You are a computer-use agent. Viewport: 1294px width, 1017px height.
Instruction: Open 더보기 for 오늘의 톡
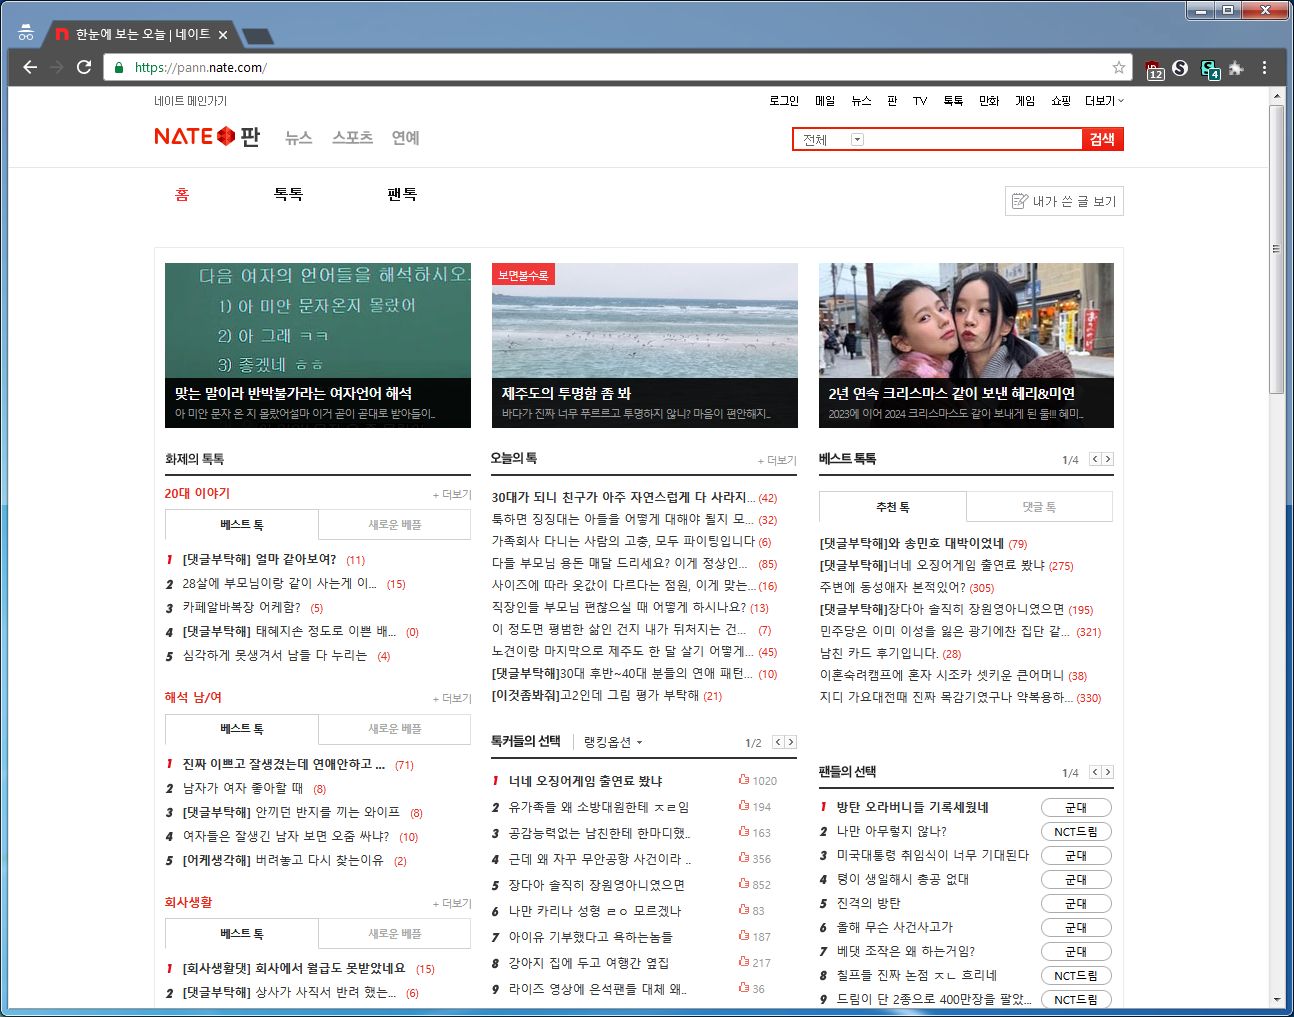777,460
